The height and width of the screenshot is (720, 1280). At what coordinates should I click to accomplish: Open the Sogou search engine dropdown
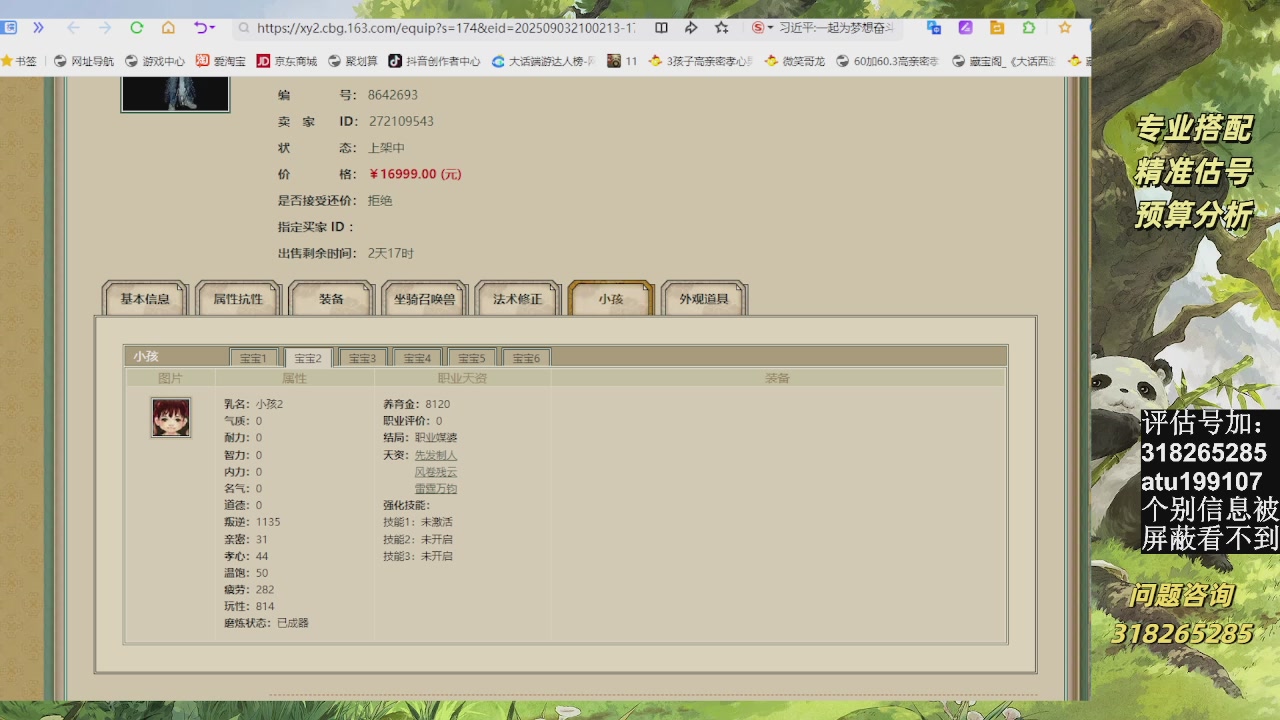(763, 28)
